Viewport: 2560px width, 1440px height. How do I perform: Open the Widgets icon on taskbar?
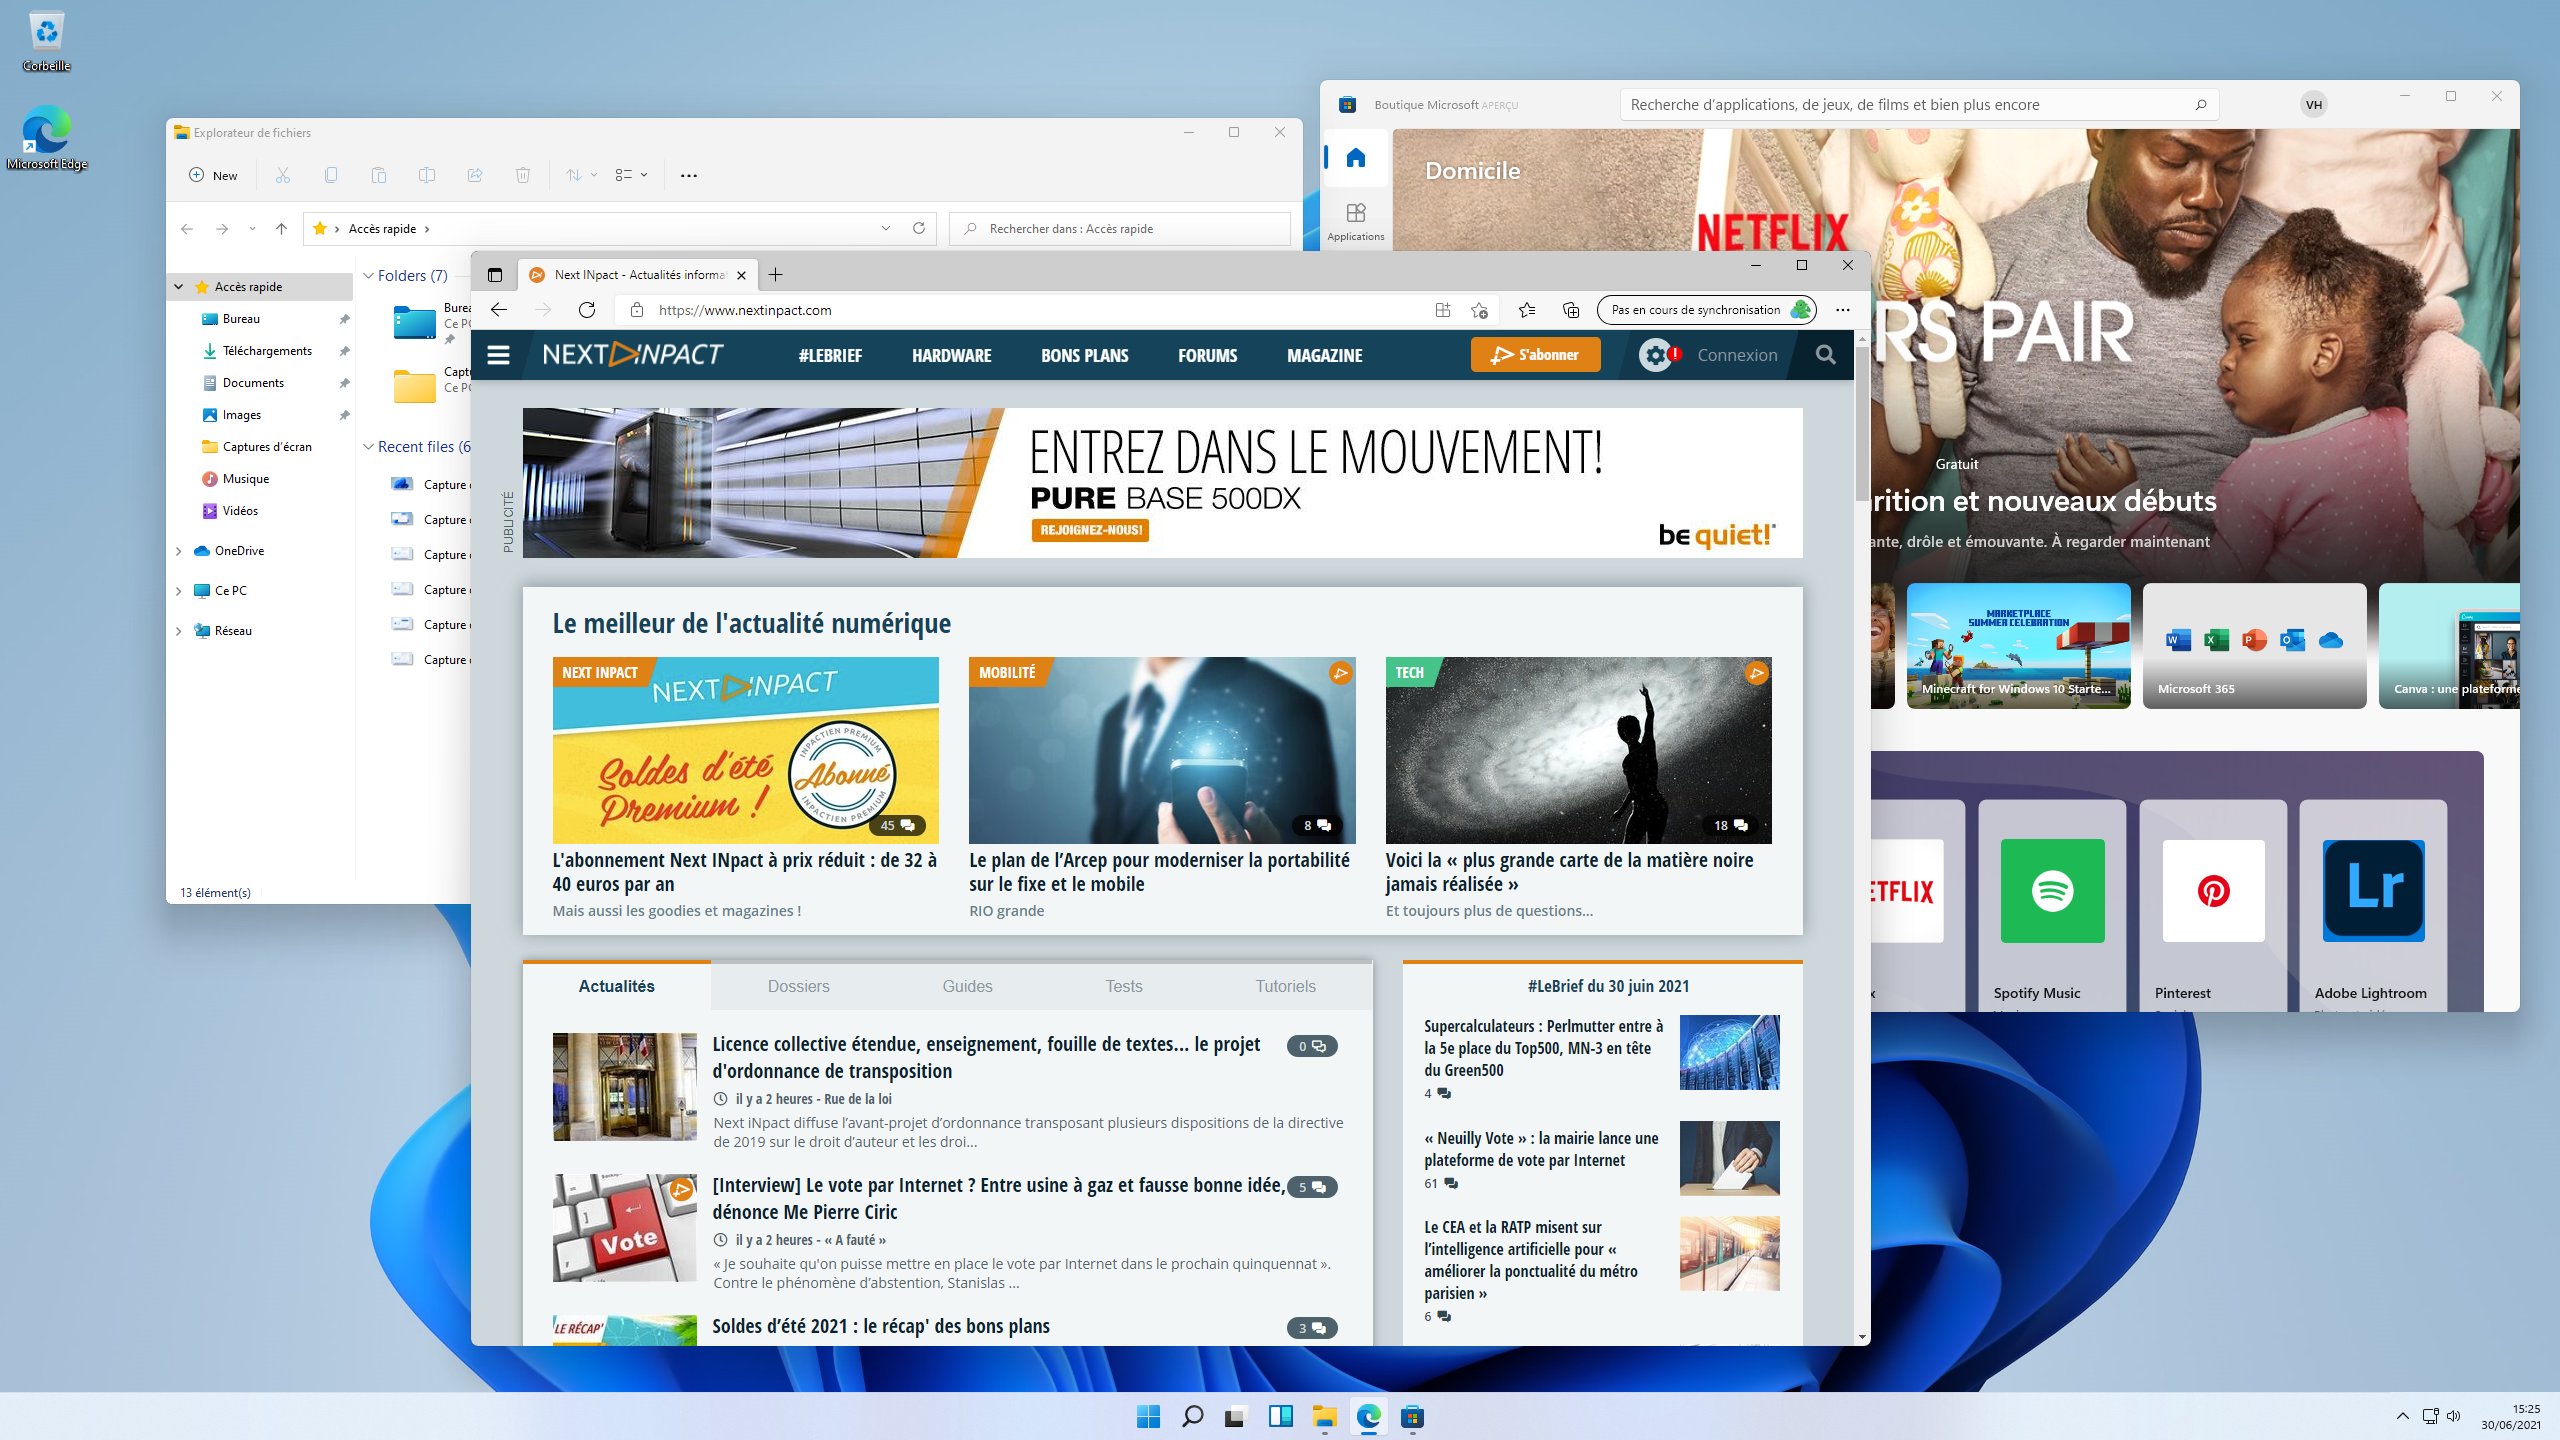pyautogui.click(x=1280, y=1416)
